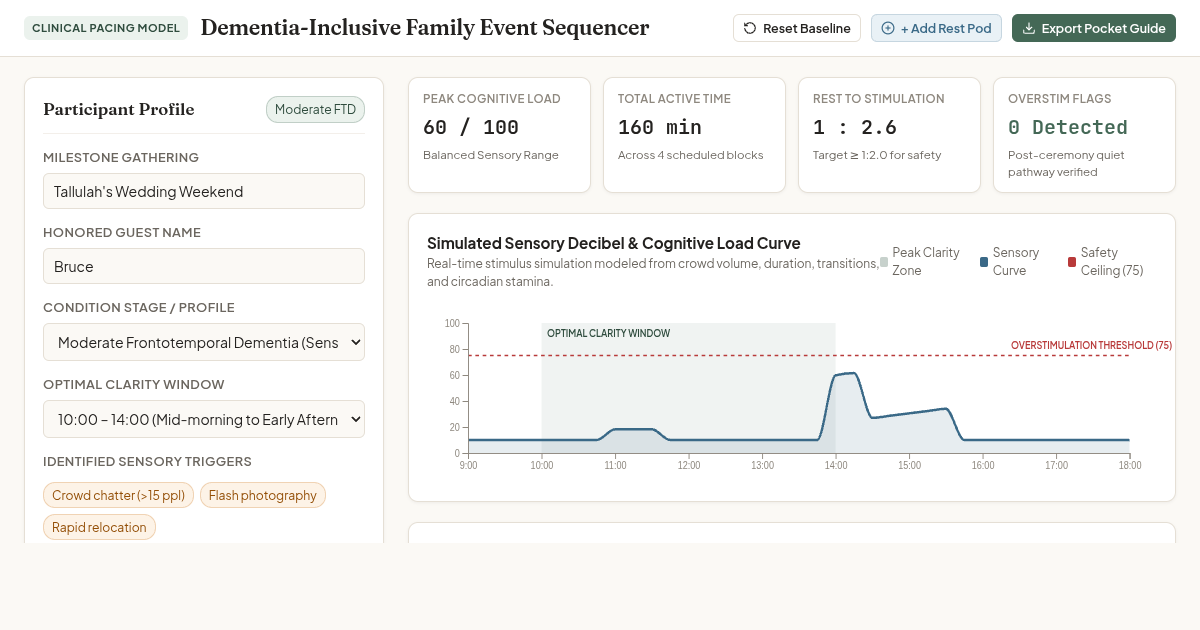Click the Participant Profile heading
Screen dimensions: 1200x630
[x=119, y=109]
